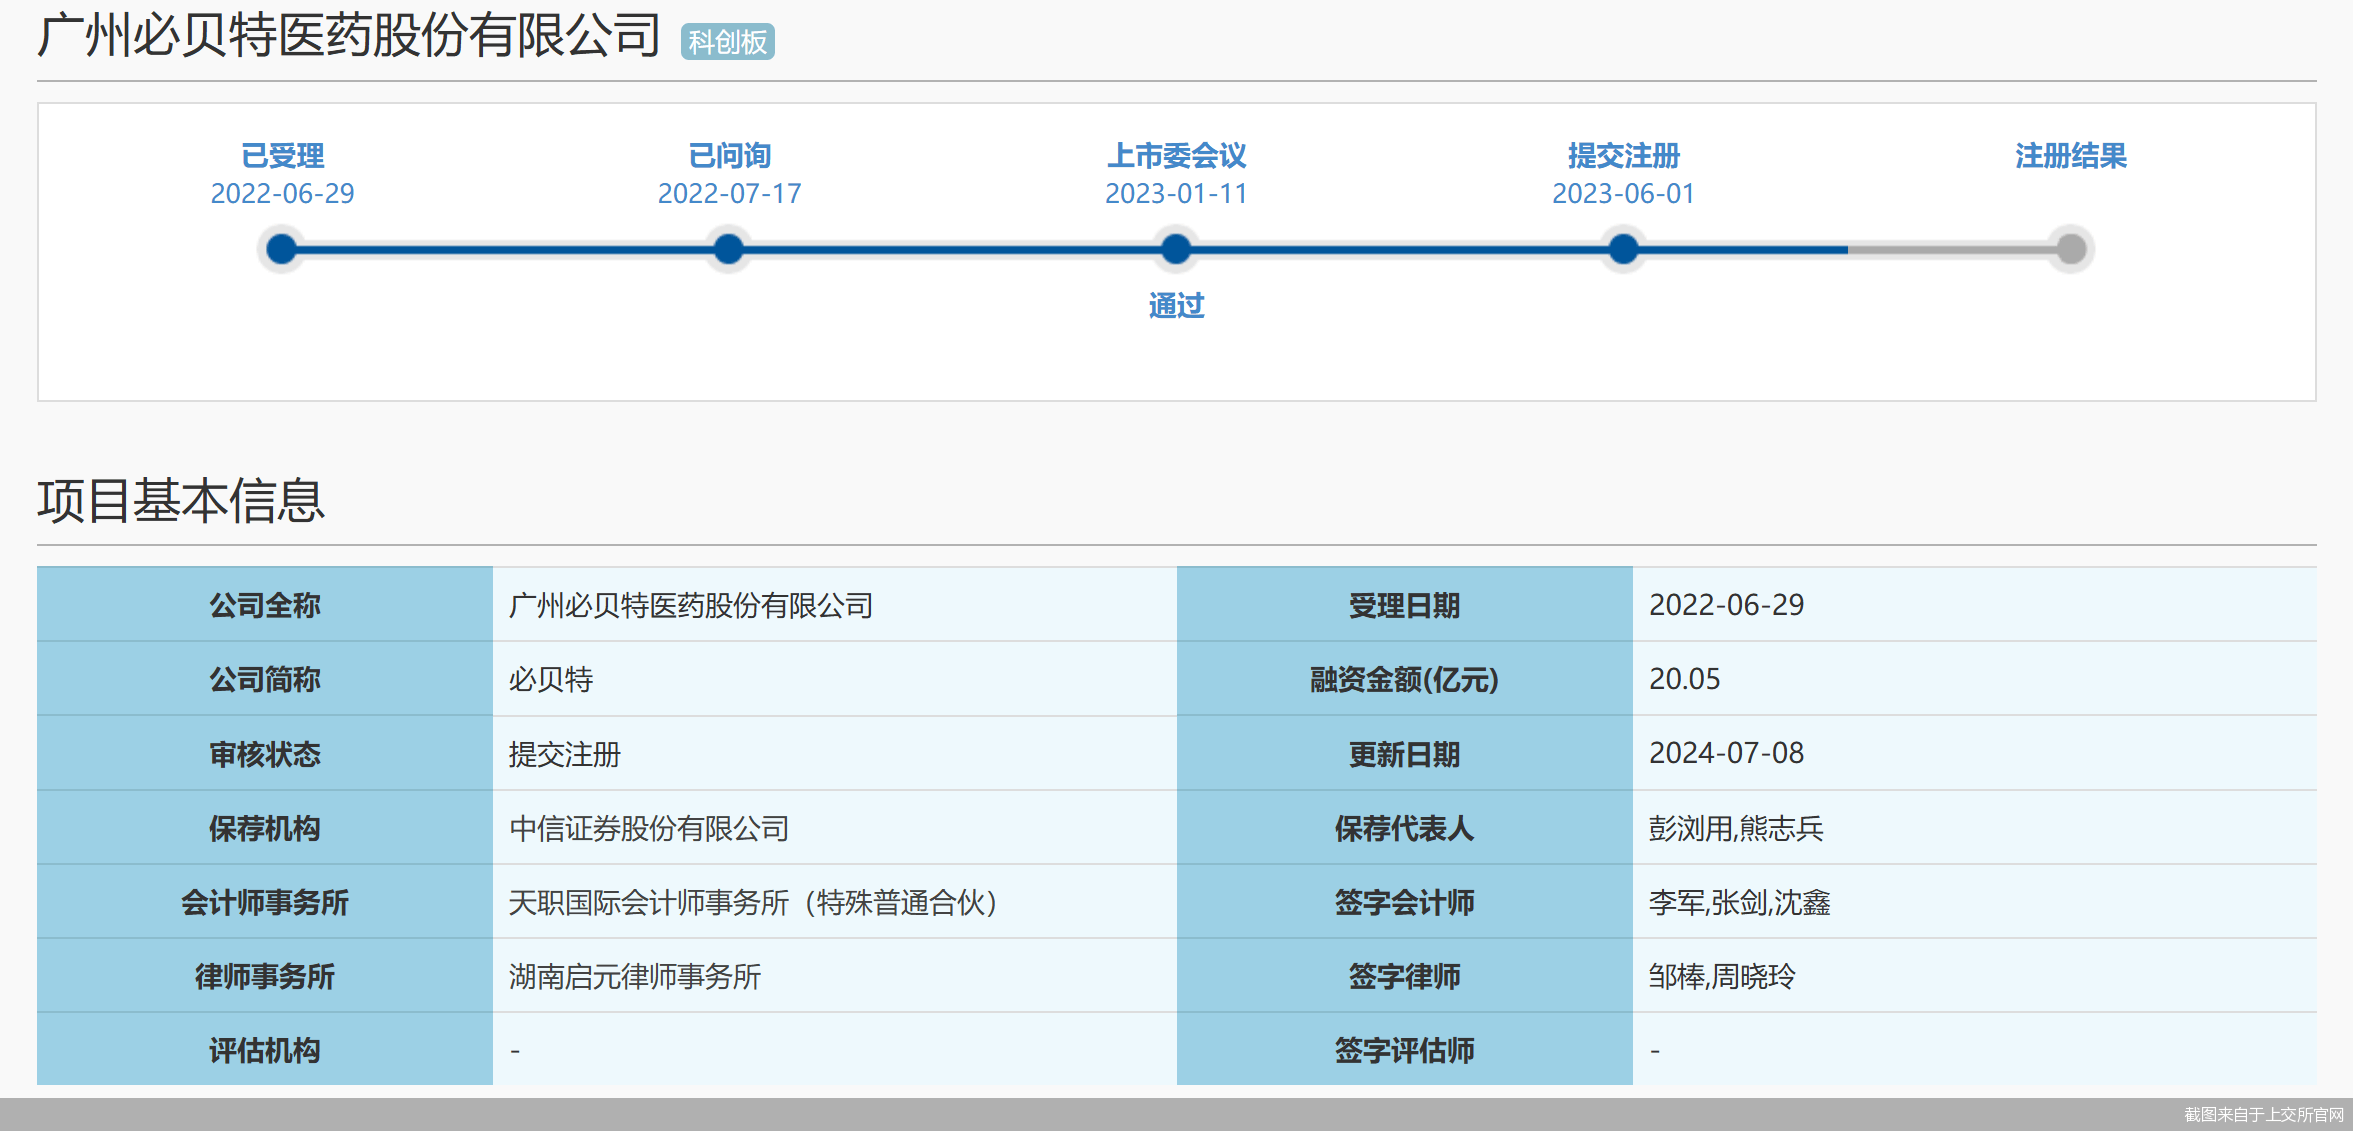
Task: Click the 会计师事务所 header cell
Action: coord(265,901)
